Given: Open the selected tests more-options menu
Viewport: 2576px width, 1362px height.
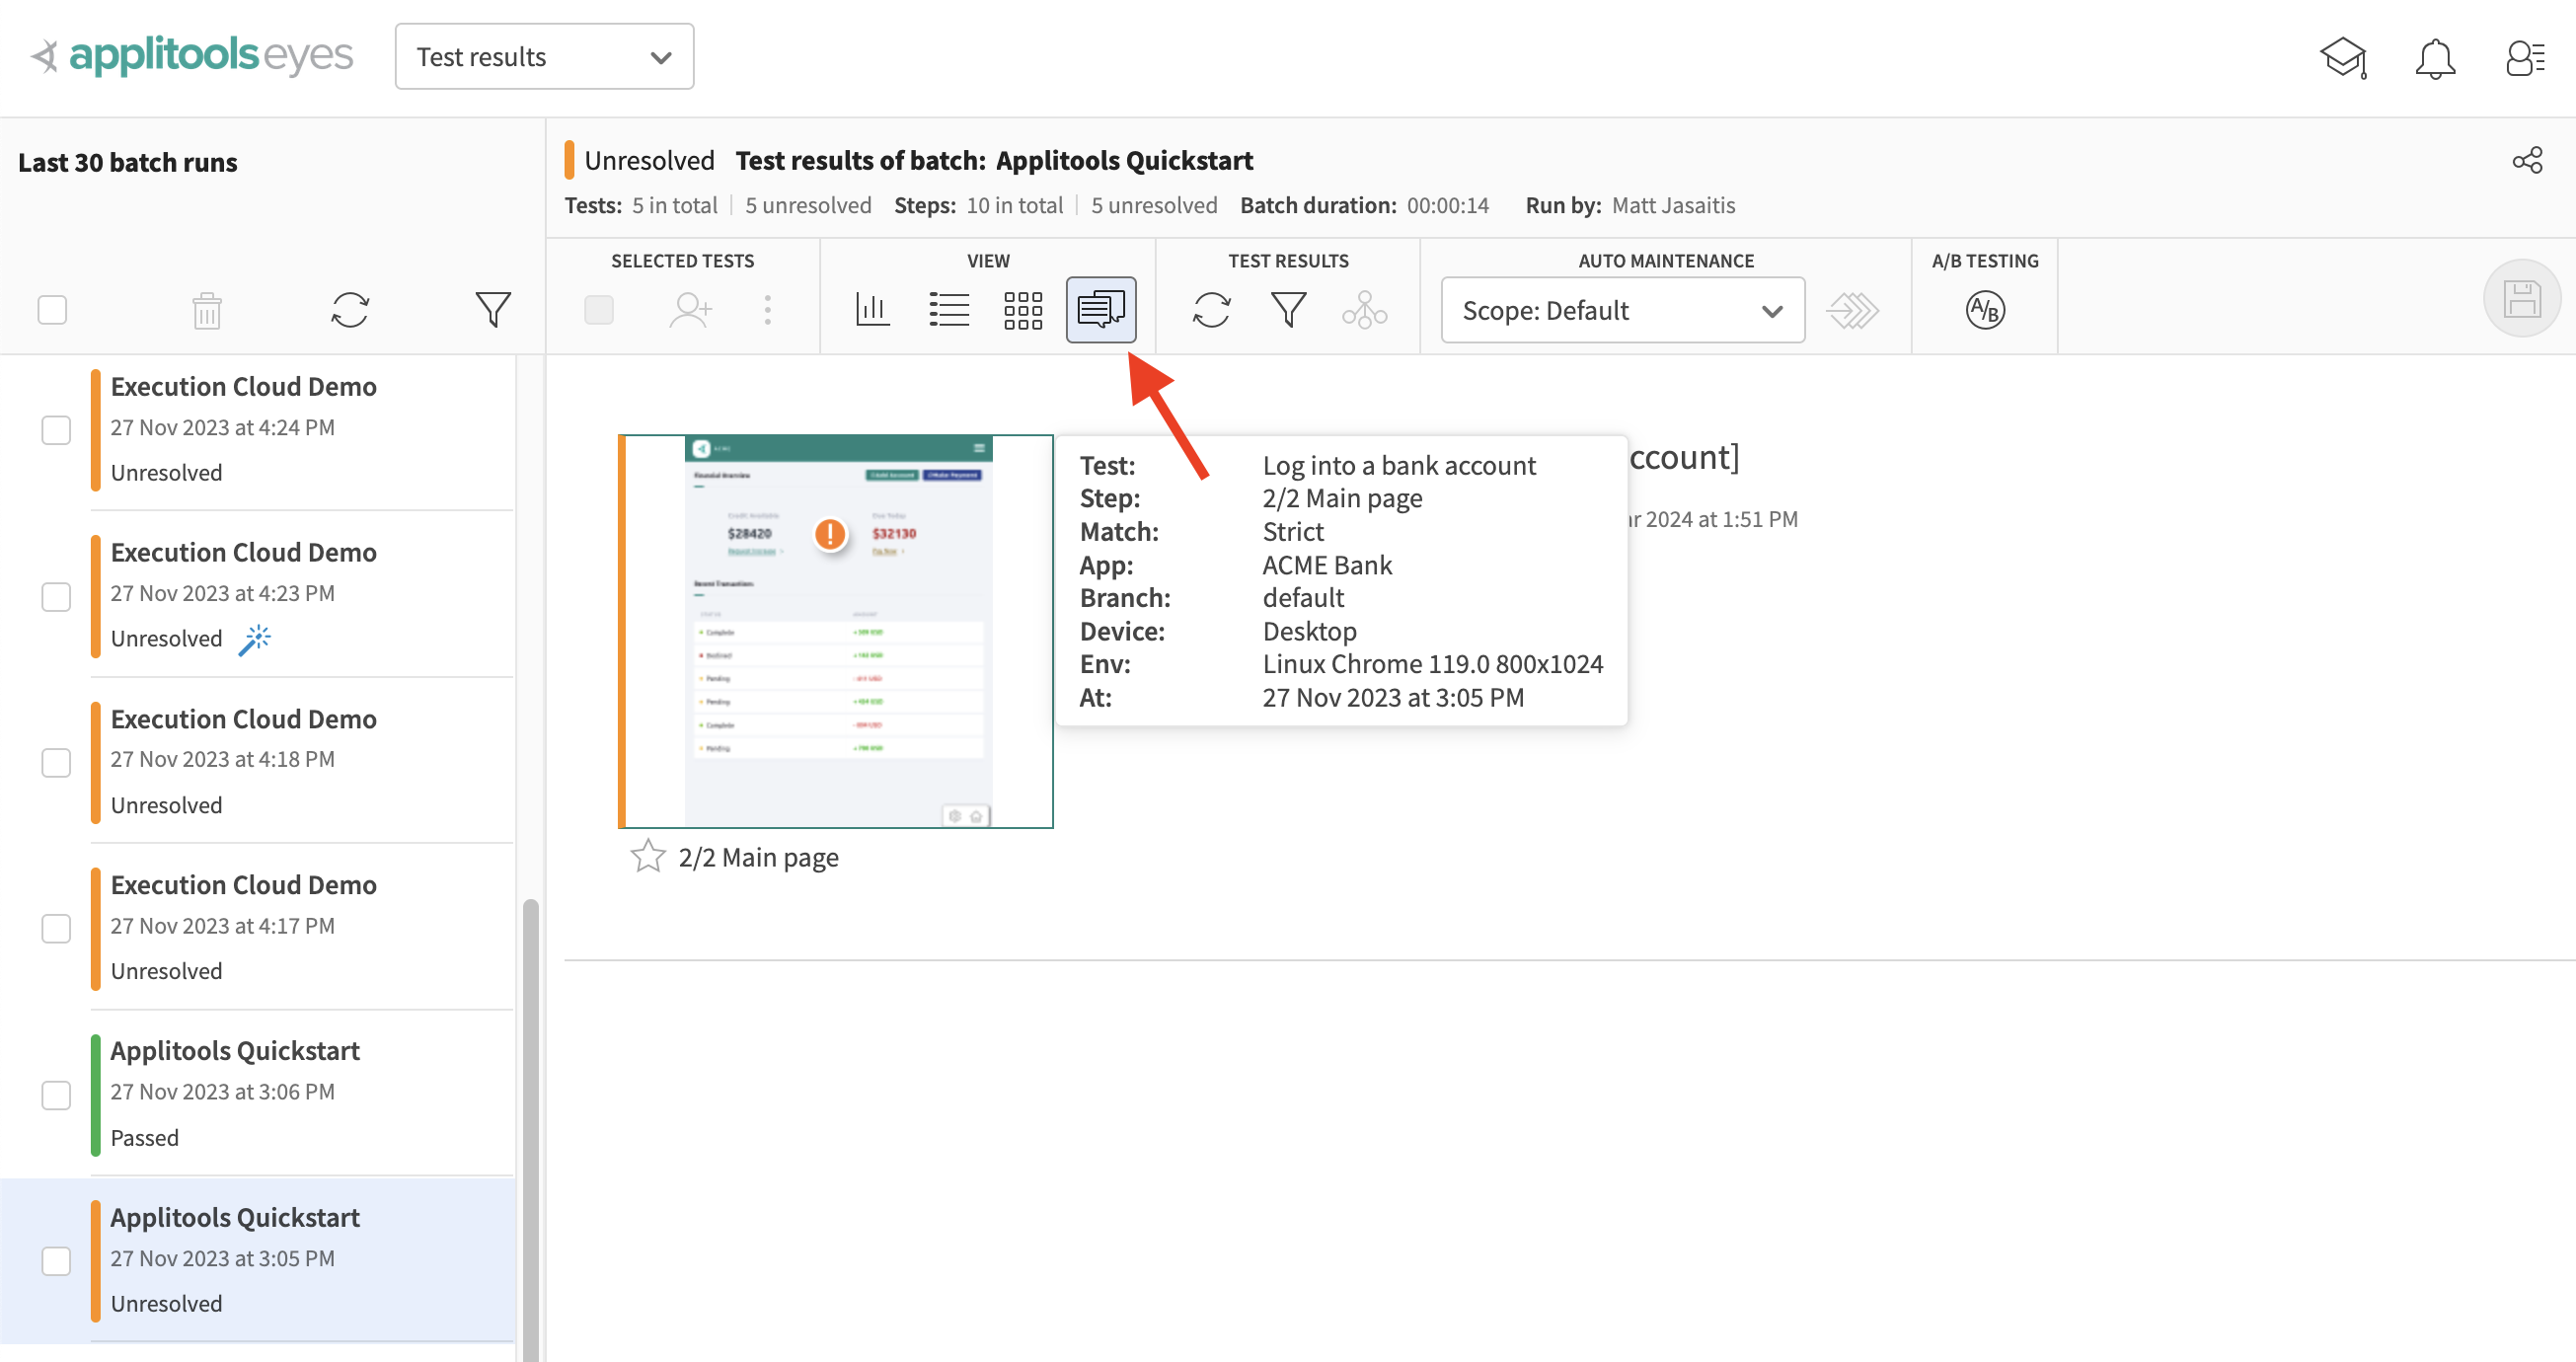Looking at the screenshot, I should point(767,310).
